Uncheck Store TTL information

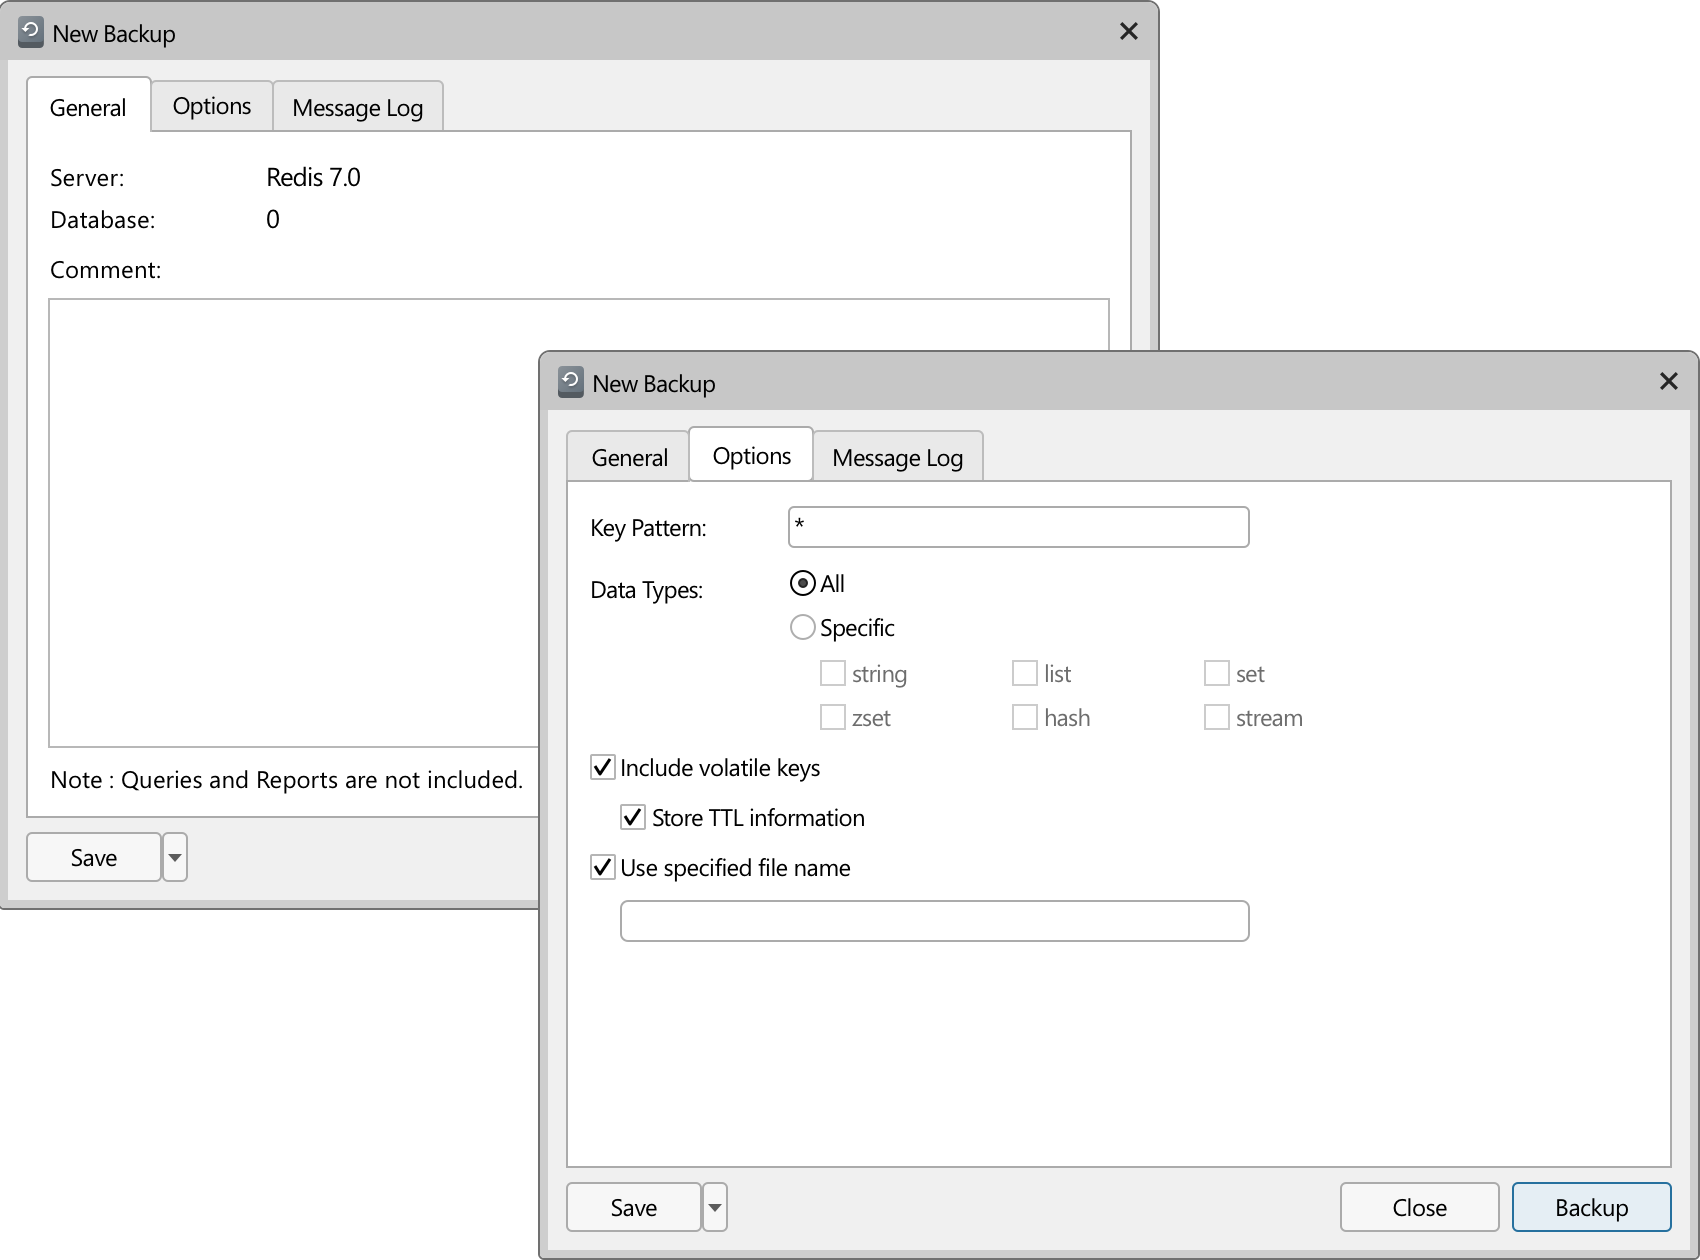(x=632, y=817)
